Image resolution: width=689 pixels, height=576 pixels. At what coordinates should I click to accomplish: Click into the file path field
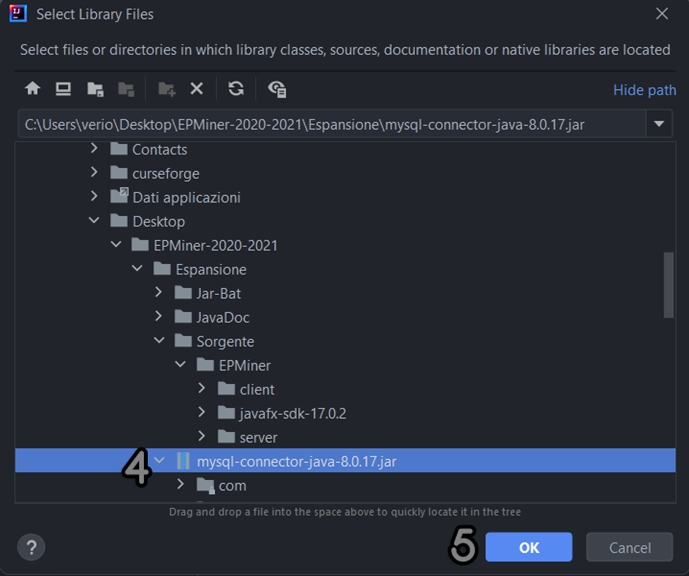coord(332,124)
